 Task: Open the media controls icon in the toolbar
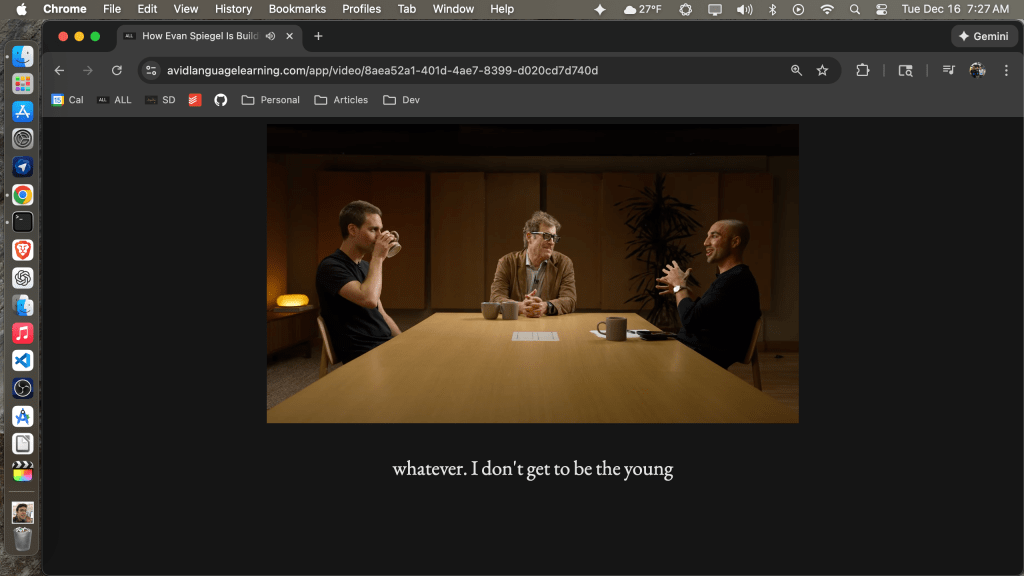point(948,71)
